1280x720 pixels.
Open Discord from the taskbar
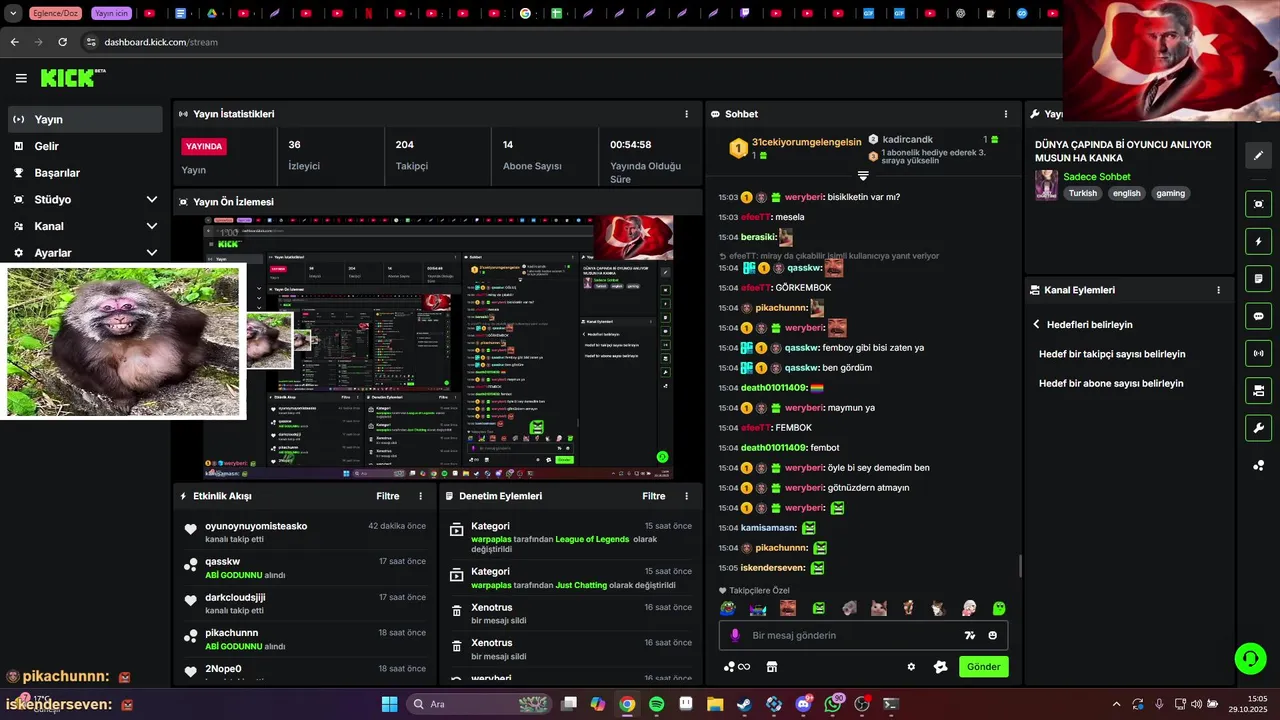tap(803, 704)
